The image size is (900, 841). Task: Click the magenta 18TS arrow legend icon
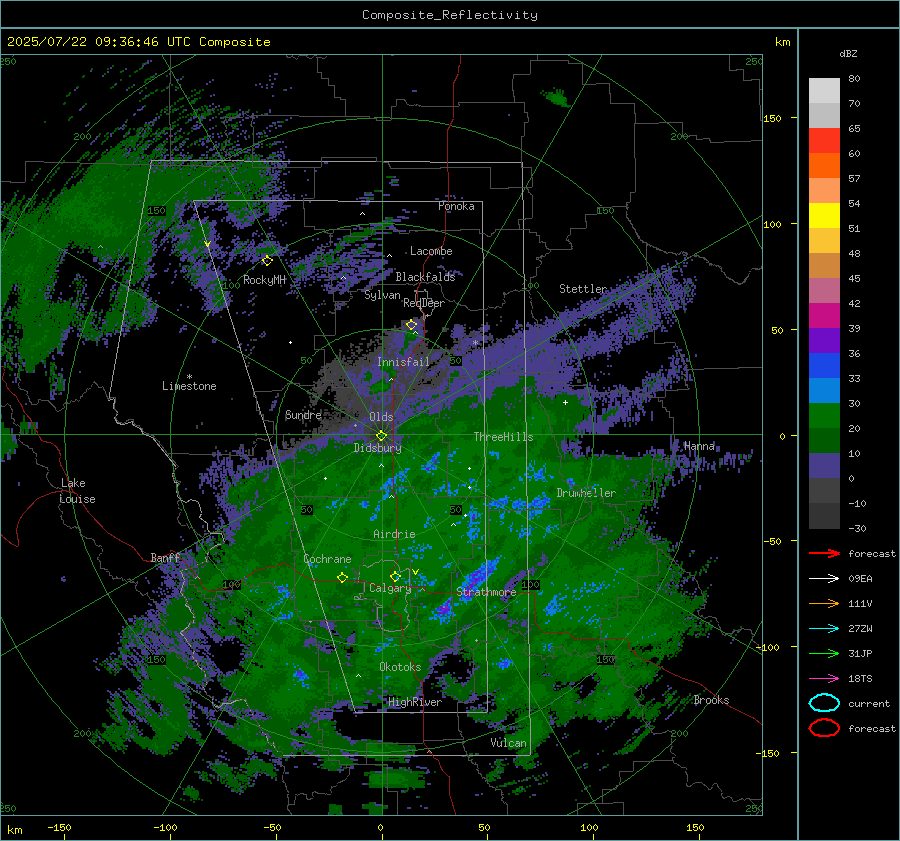click(x=824, y=679)
